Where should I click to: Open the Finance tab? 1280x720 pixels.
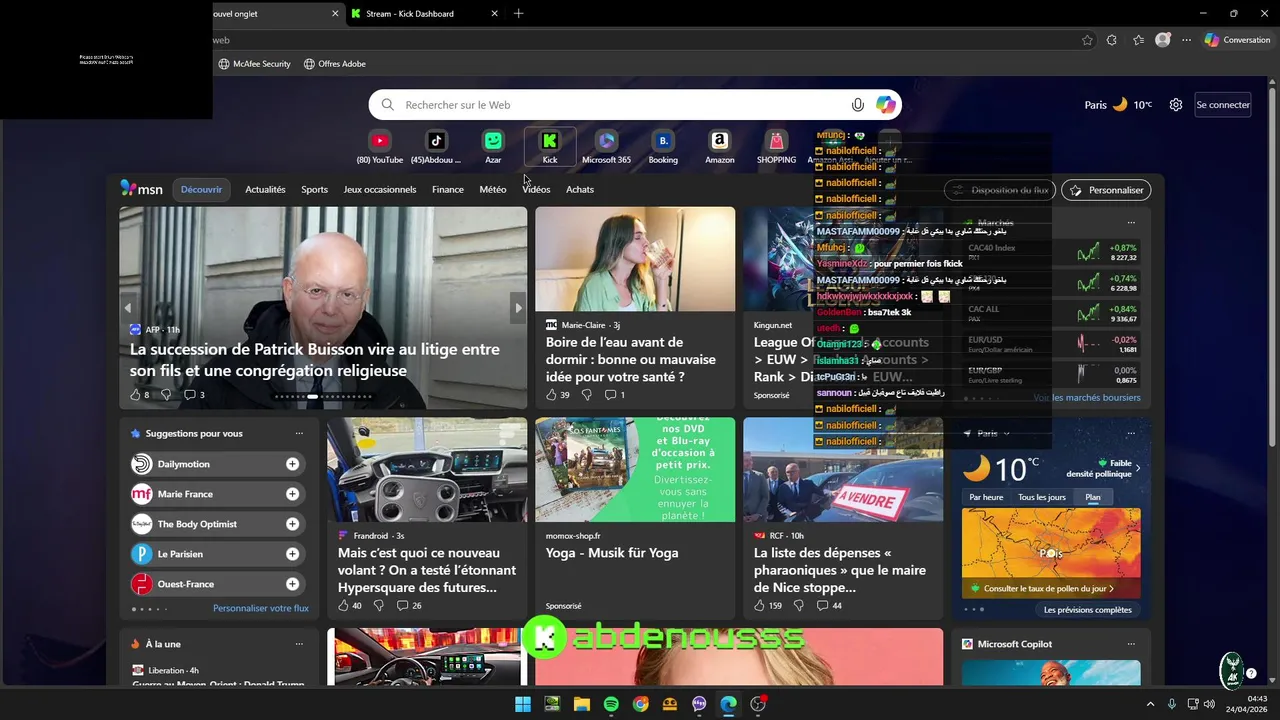tap(448, 189)
